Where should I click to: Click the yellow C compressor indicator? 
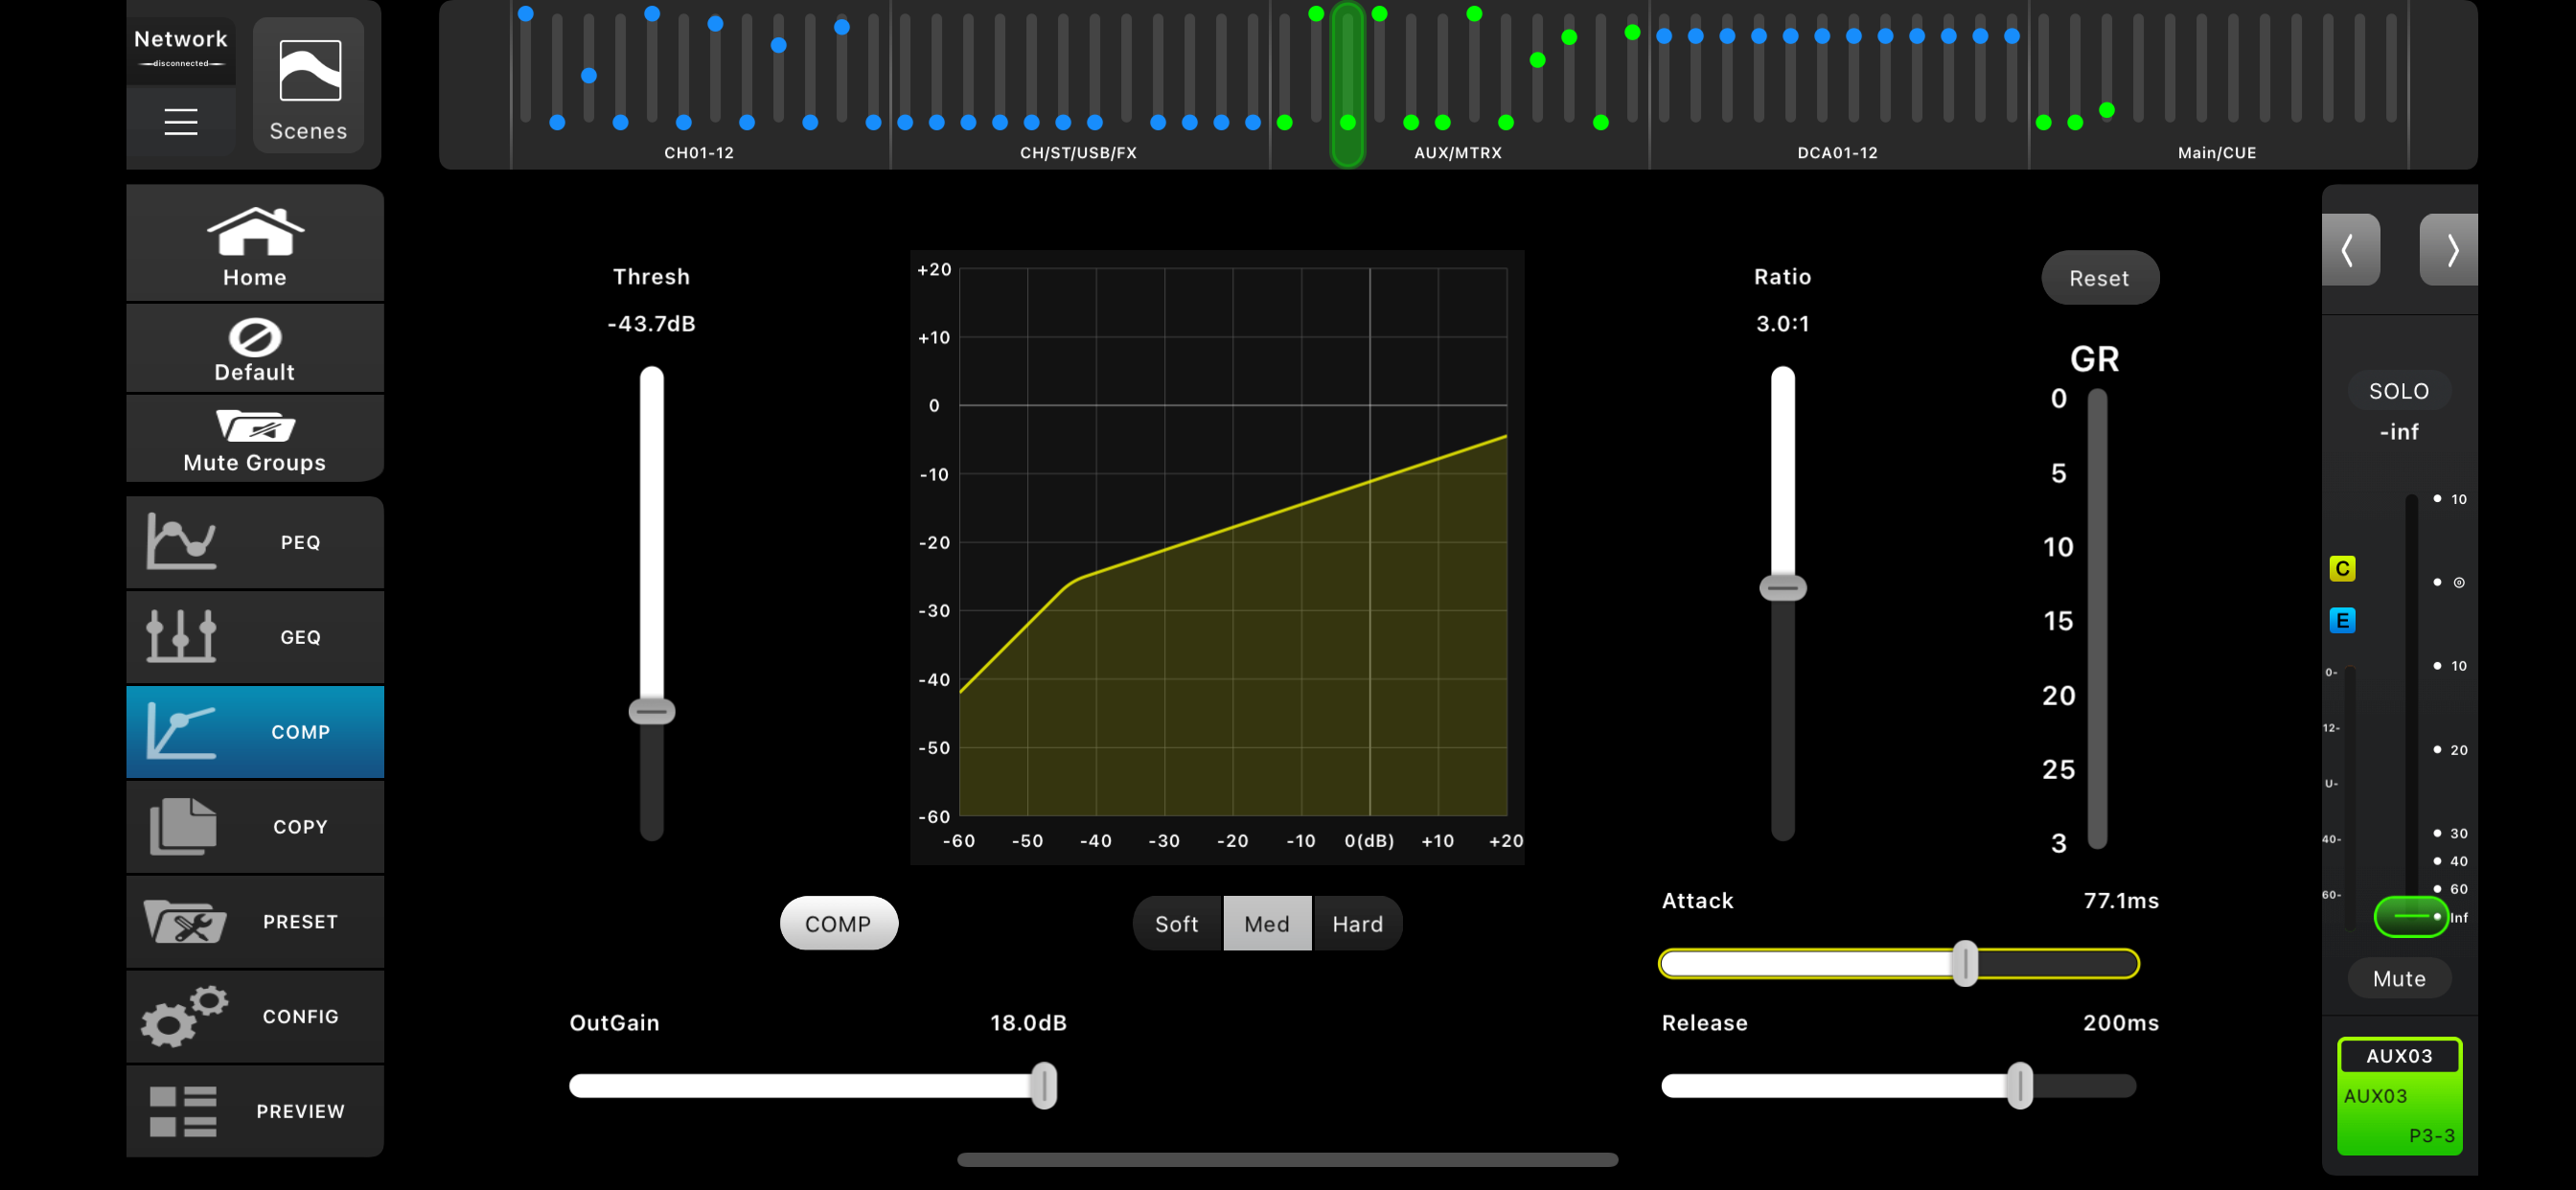[2342, 569]
